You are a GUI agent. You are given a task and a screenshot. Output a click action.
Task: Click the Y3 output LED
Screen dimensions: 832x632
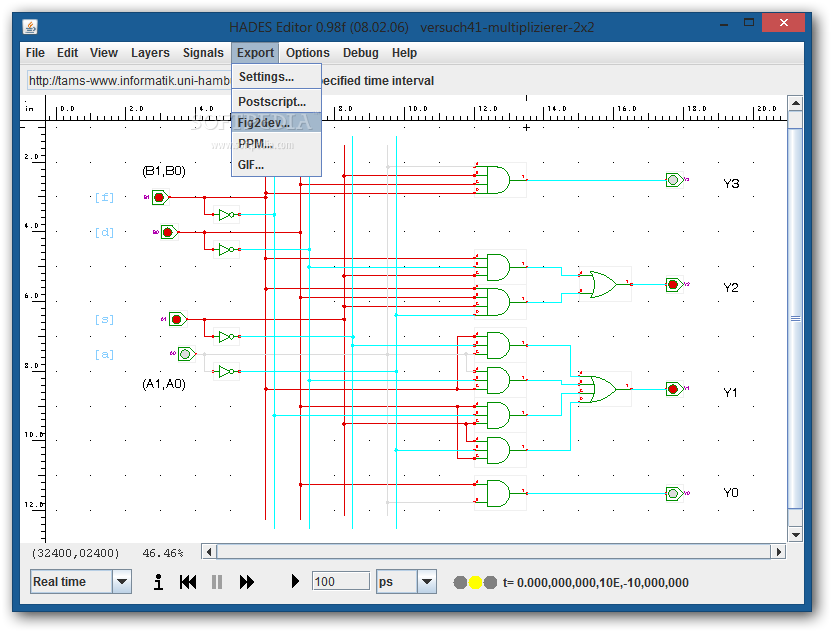[x=674, y=180]
